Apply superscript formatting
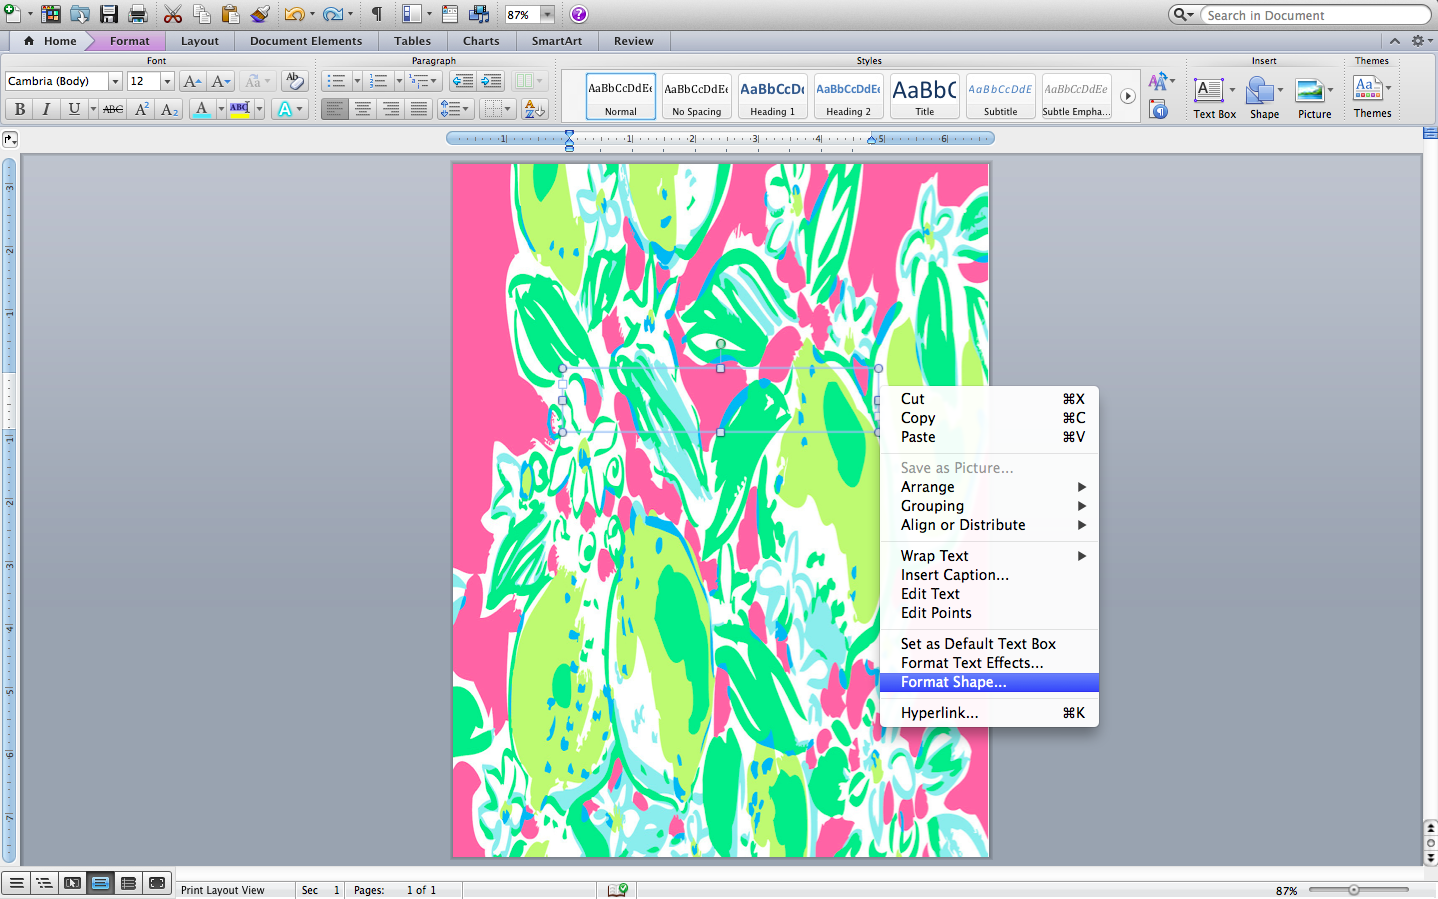This screenshot has width=1438, height=899. 142,109
